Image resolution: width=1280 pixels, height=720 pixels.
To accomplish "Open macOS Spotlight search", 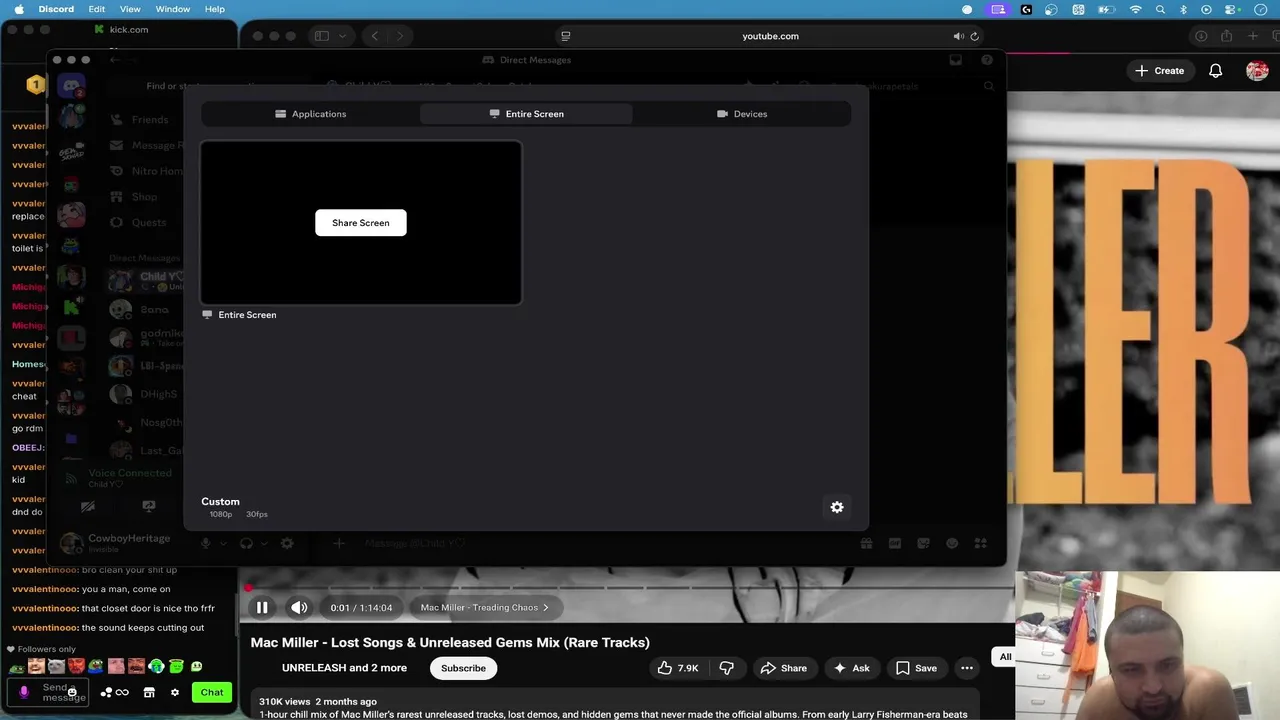I will click(1160, 9).
